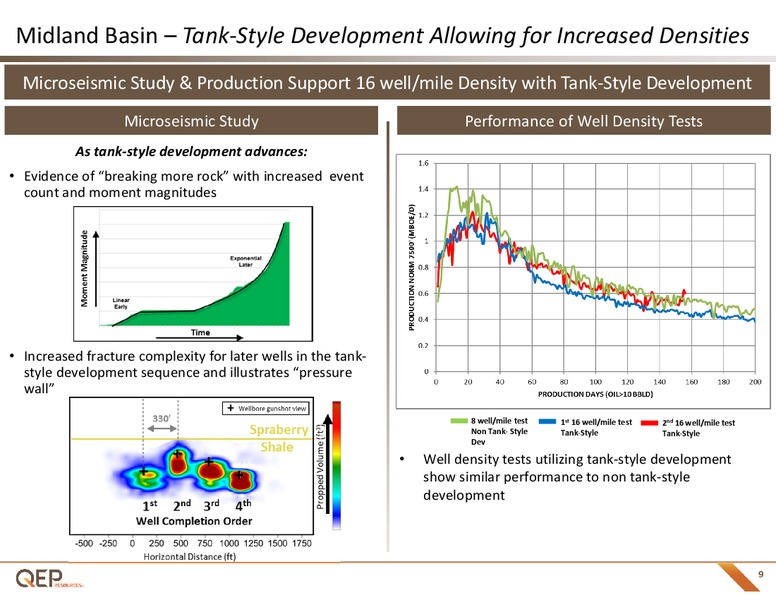This screenshot has height=600, width=776.
Task: Click the 'Exponential Later' chart label
Action: [x=245, y=261]
